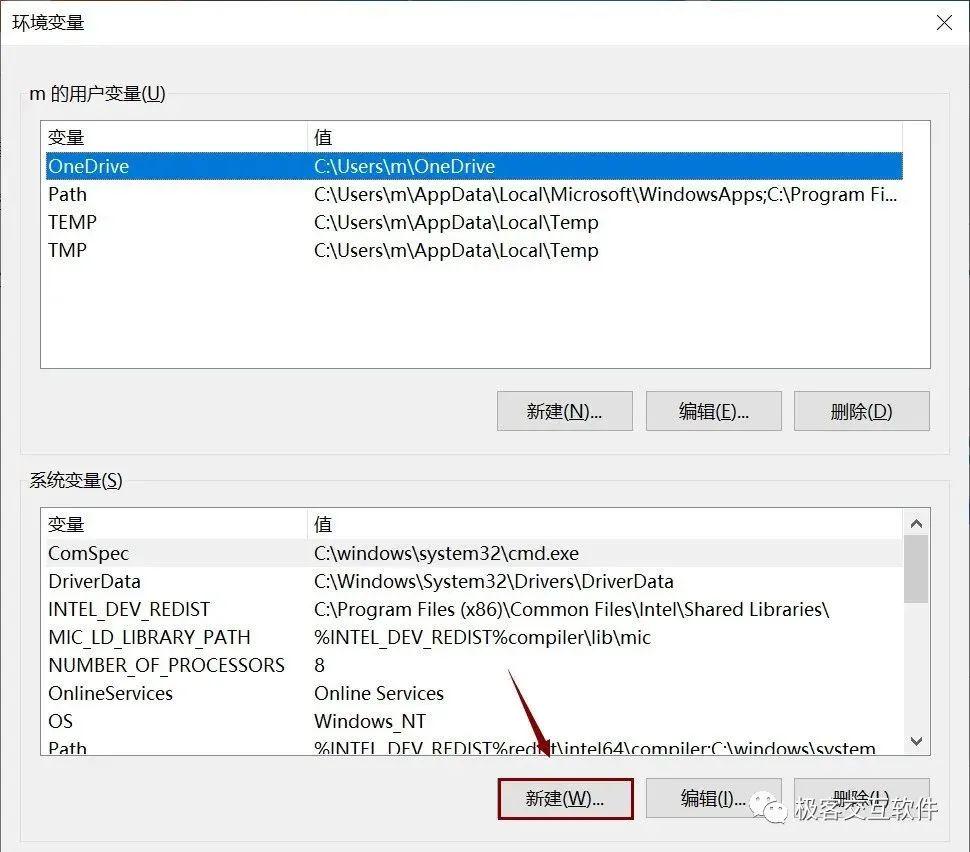Viewport: 970px width, 852px height.
Task: Close the 环境变量 dialog
Action: tap(944, 22)
